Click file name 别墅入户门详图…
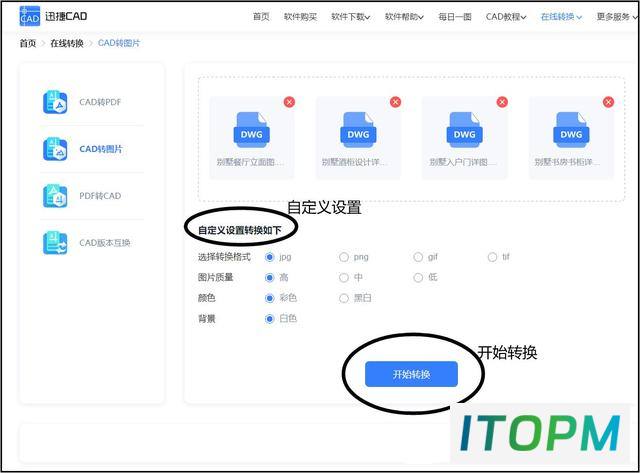The width and height of the screenshot is (640, 473). 463,162
